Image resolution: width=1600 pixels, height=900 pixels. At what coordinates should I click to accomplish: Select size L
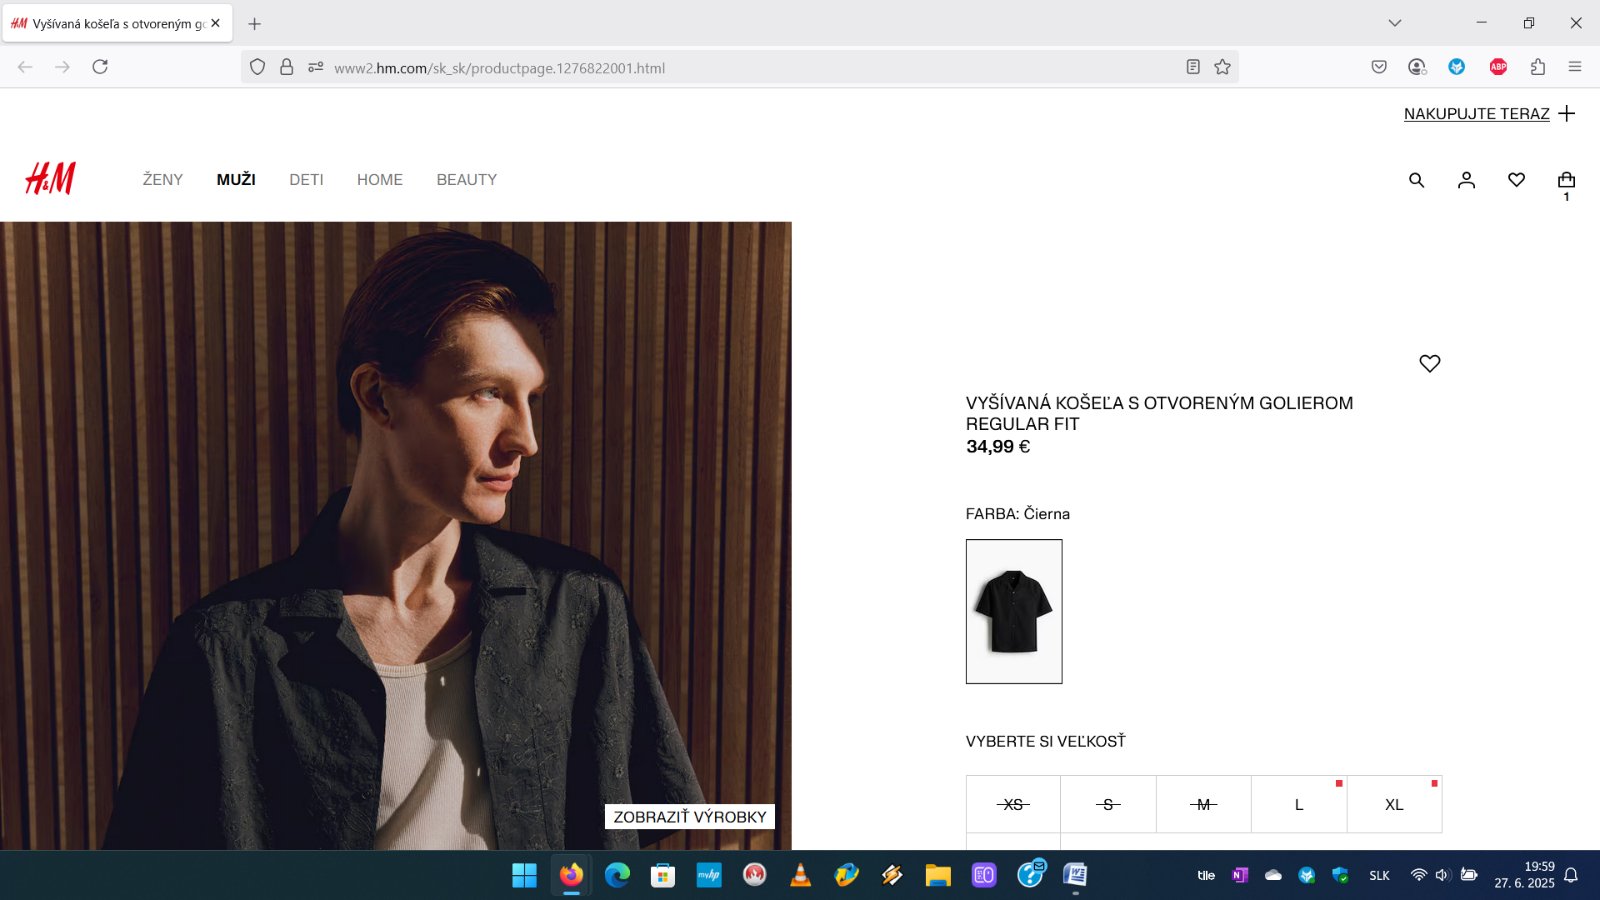tap(1298, 805)
